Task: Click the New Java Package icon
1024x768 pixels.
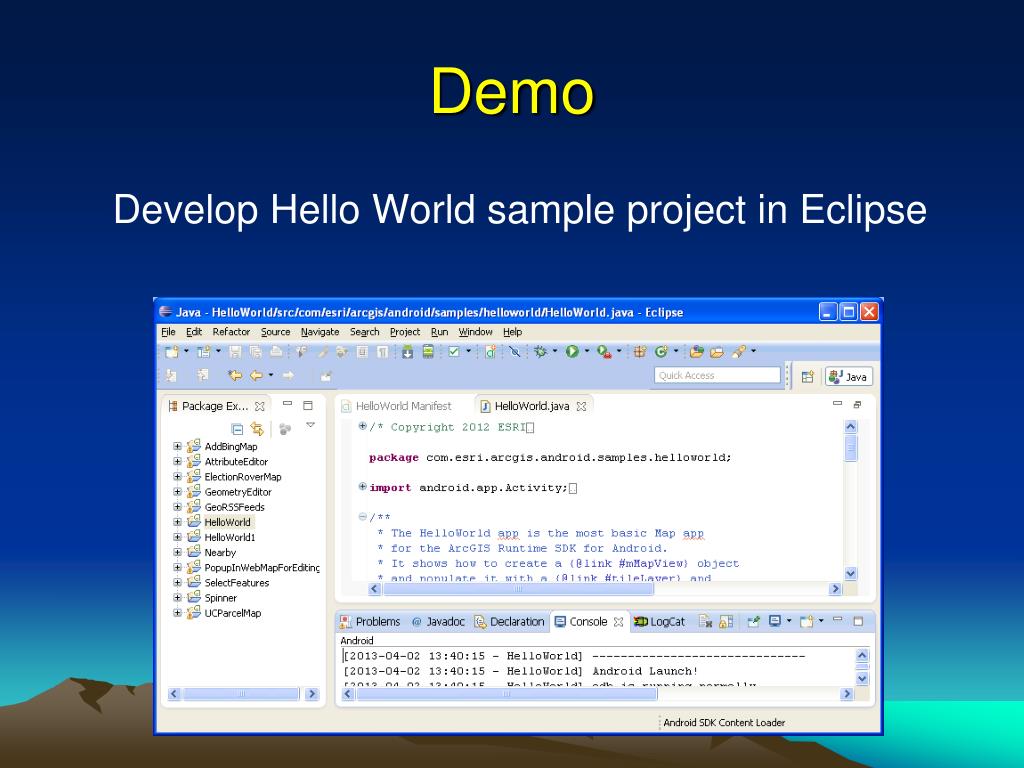Action: (x=639, y=352)
